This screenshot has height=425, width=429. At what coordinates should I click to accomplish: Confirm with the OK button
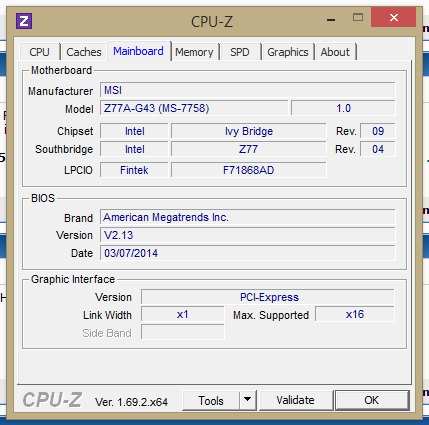pyautogui.click(x=372, y=400)
